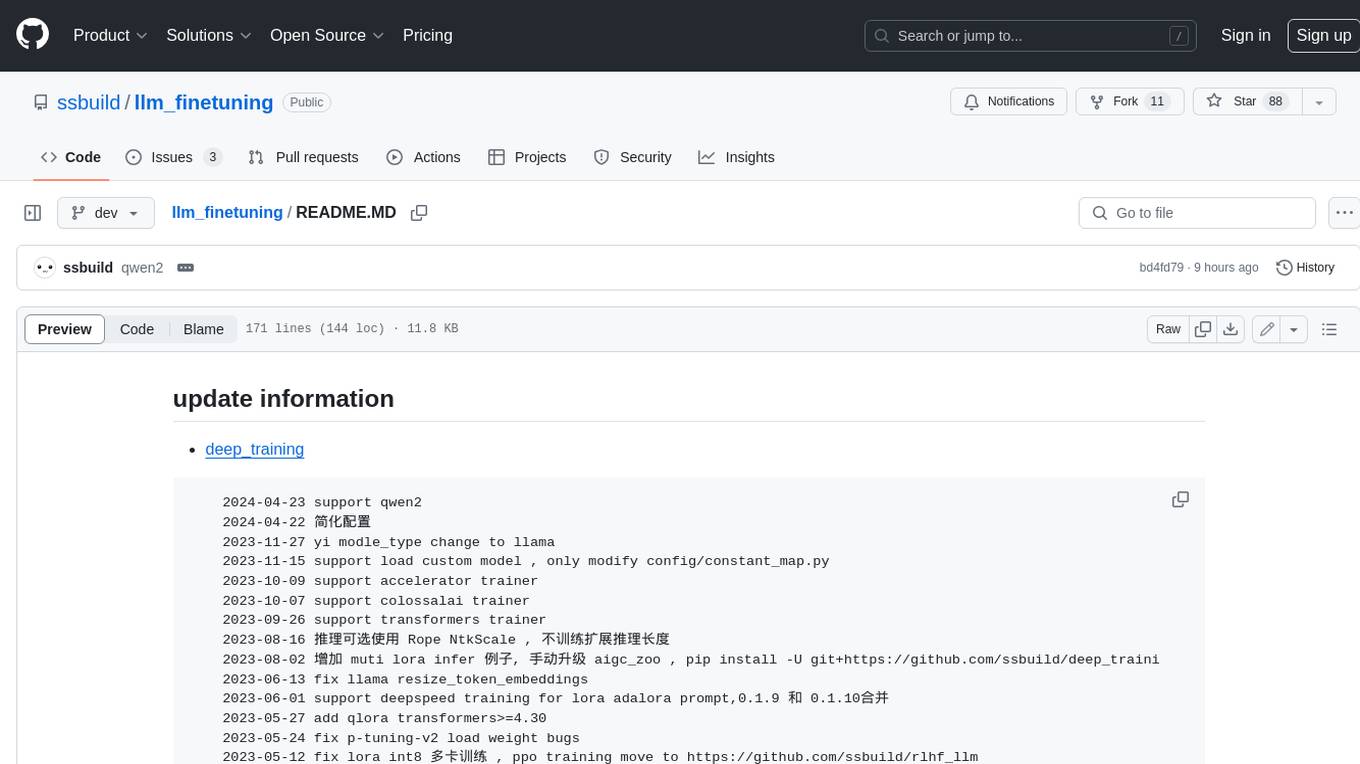Open the llm_finetuning repository title link

coord(203,102)
